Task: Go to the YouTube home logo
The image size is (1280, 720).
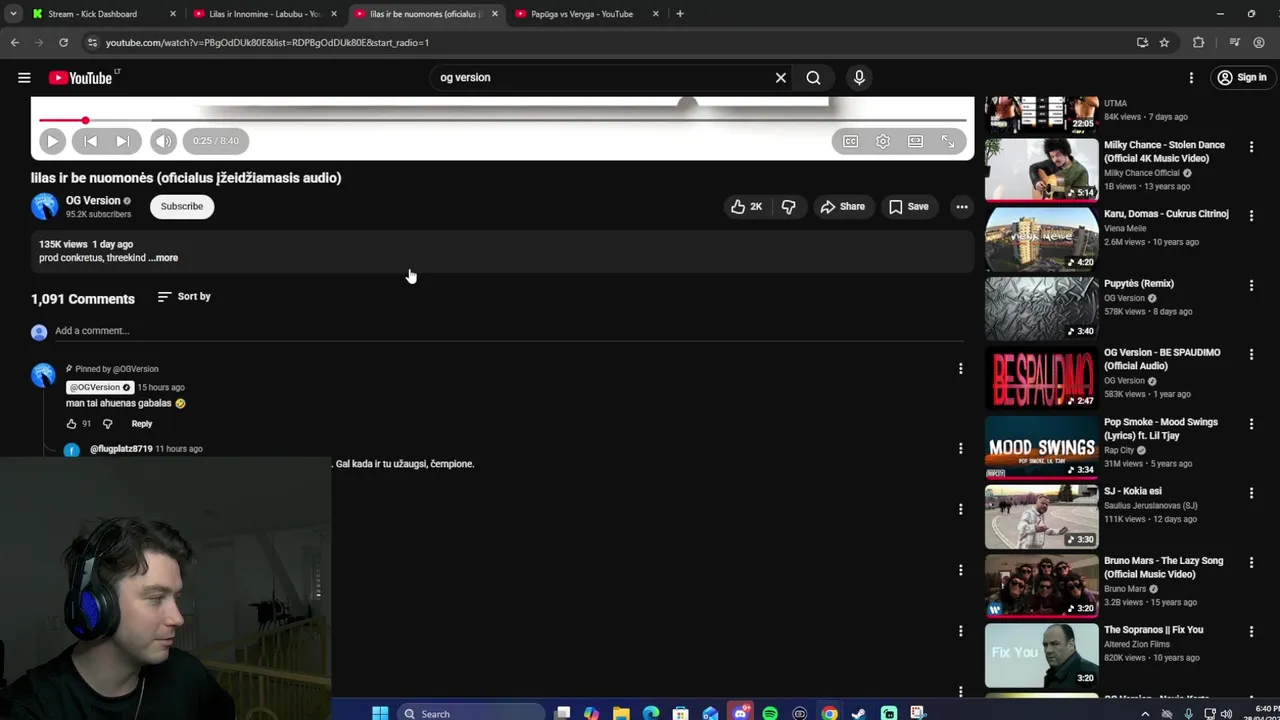Action: pyautogui.click(x=80, y=77)
